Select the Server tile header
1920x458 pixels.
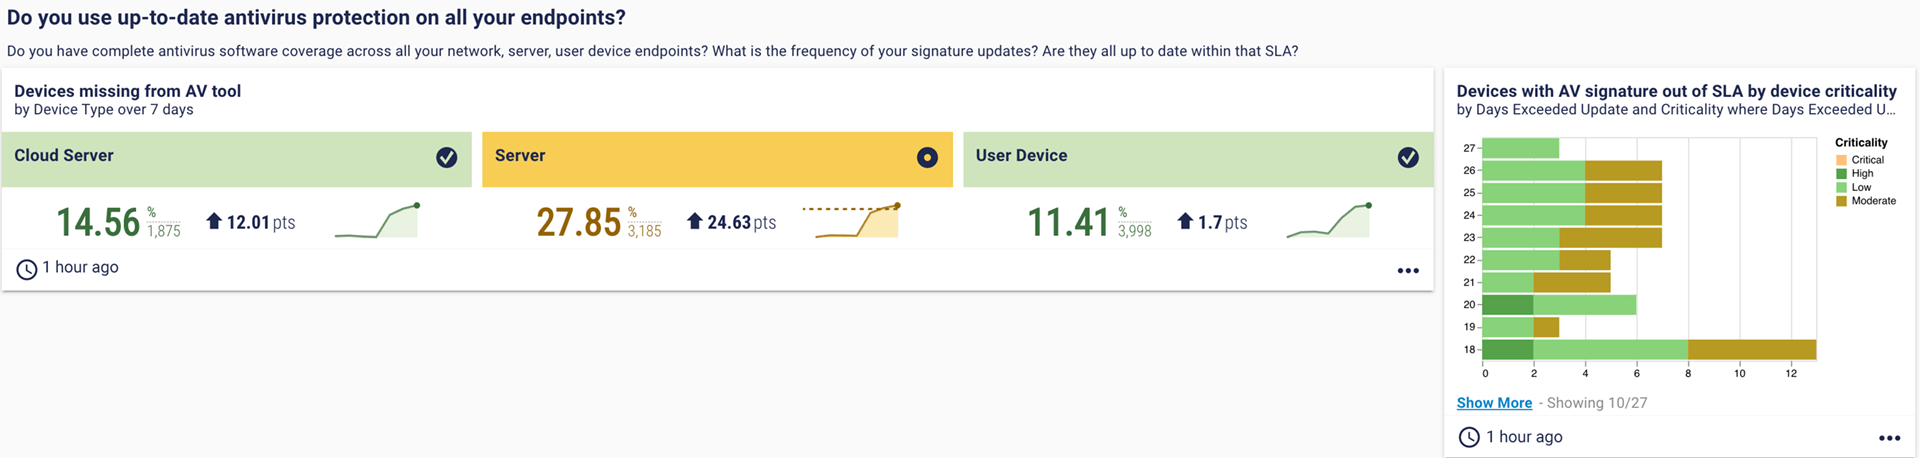pos(717,159)
